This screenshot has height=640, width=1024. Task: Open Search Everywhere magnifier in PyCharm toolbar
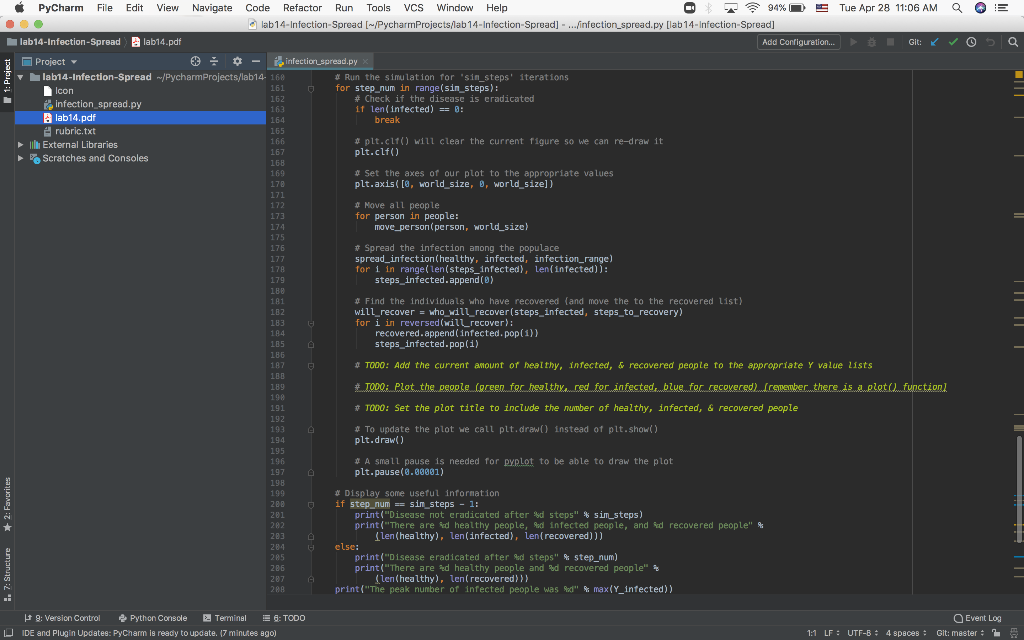[x=1013, y=42]
